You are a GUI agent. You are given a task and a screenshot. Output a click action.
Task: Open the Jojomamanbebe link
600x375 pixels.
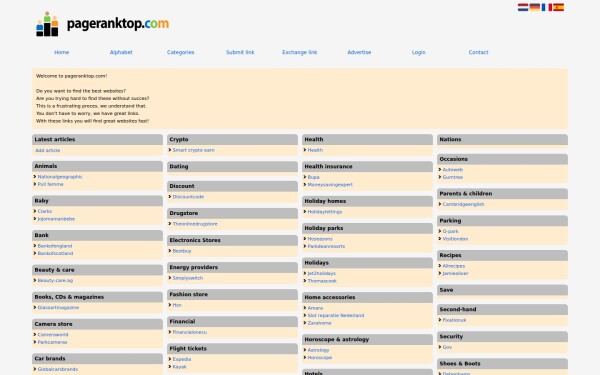(56, 219)
